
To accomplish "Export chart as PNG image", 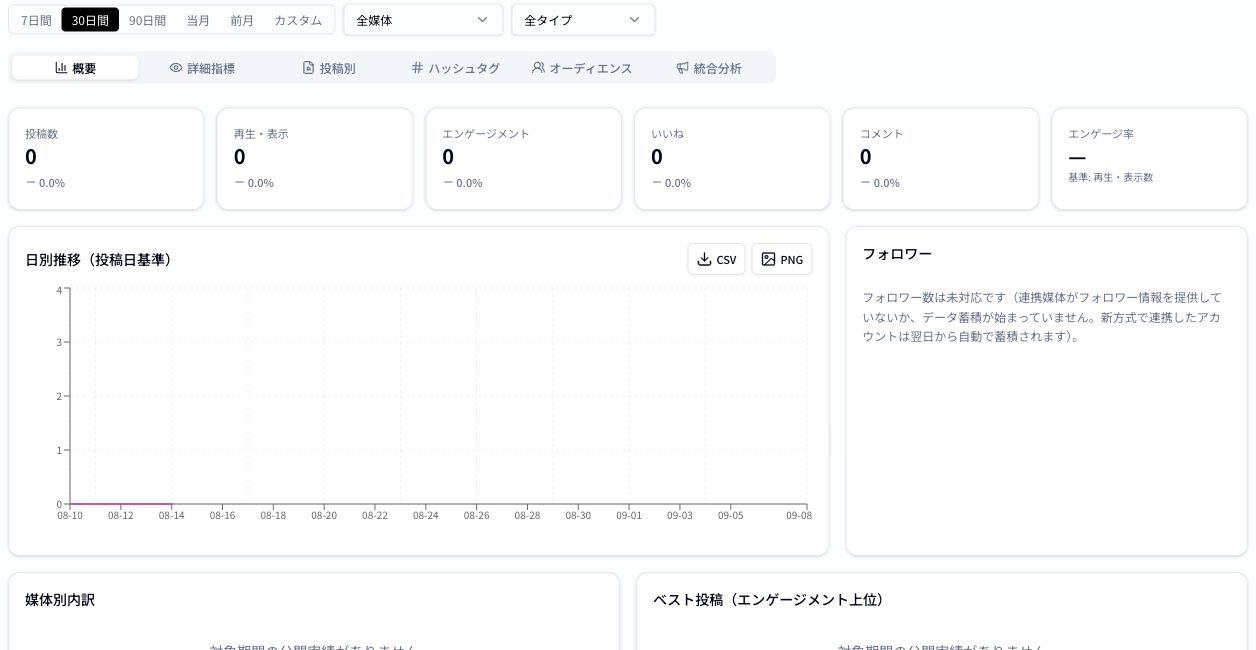I will (782, 259).
